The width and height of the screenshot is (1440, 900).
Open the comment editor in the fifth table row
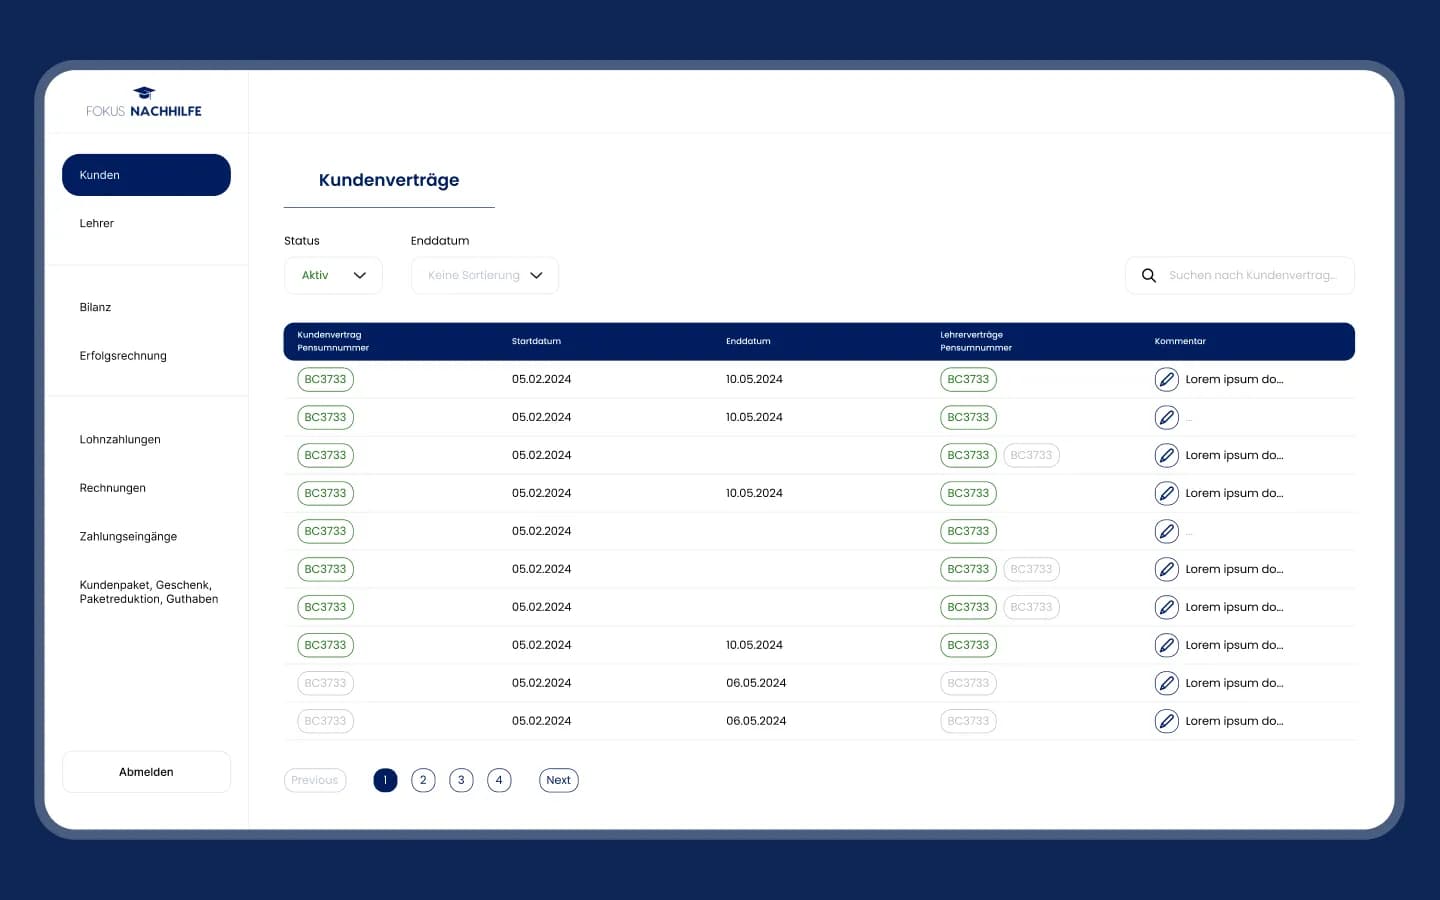pyautogui.click(x=1167, y=532)
